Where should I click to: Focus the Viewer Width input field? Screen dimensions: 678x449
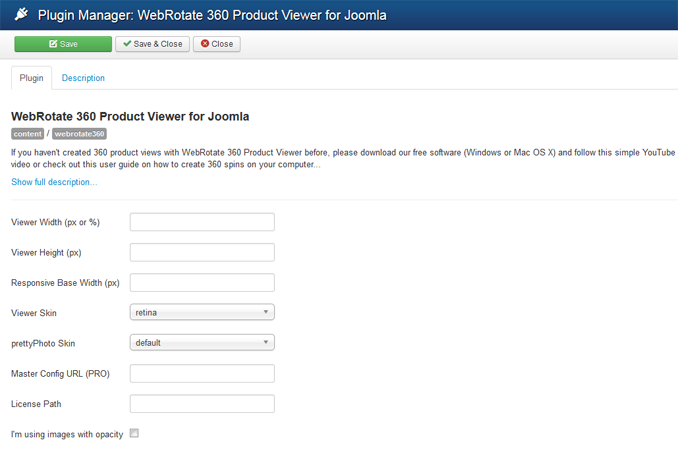click(202, 222)
